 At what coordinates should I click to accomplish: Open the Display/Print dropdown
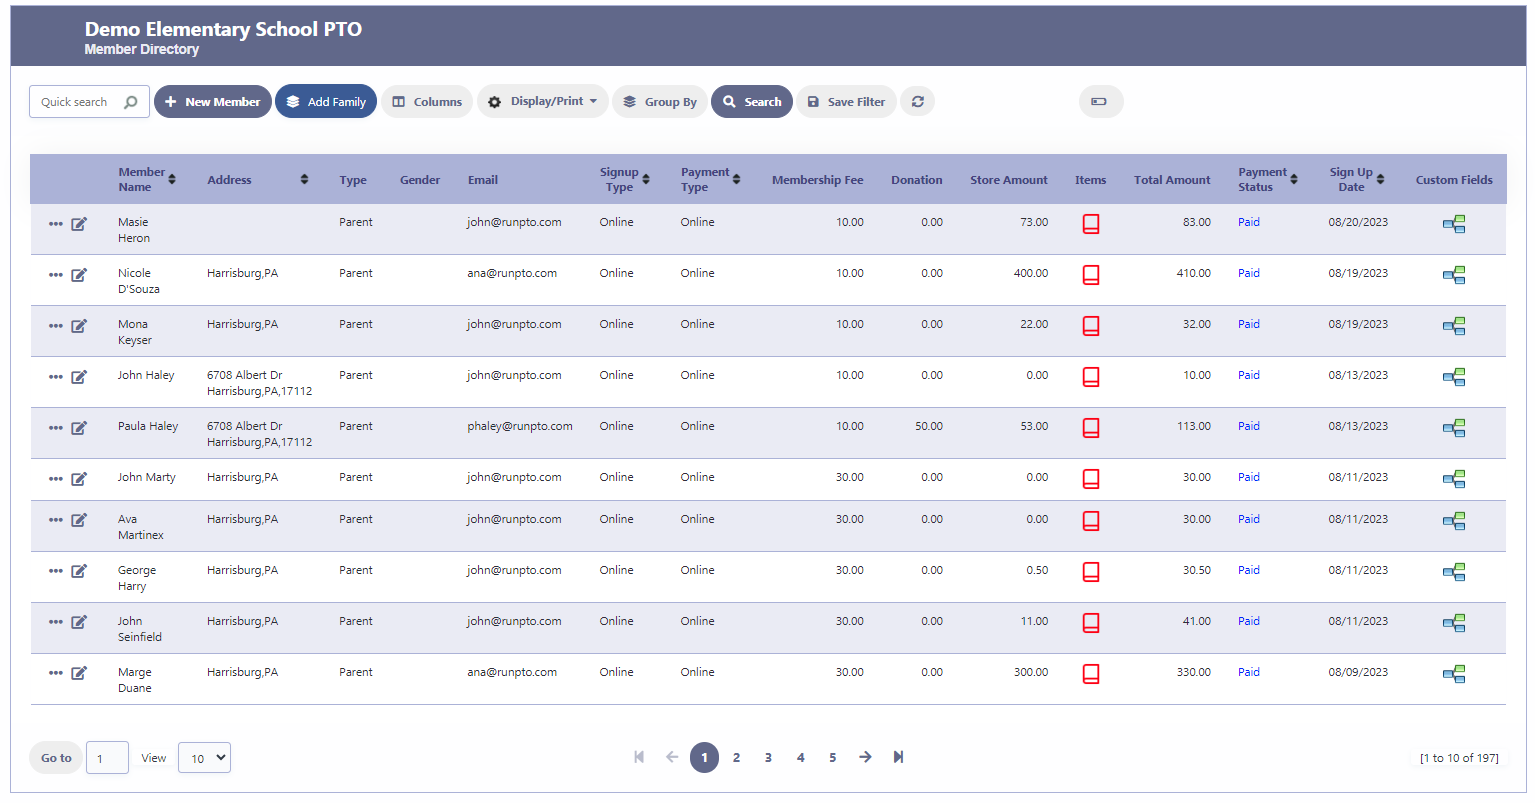543,102
